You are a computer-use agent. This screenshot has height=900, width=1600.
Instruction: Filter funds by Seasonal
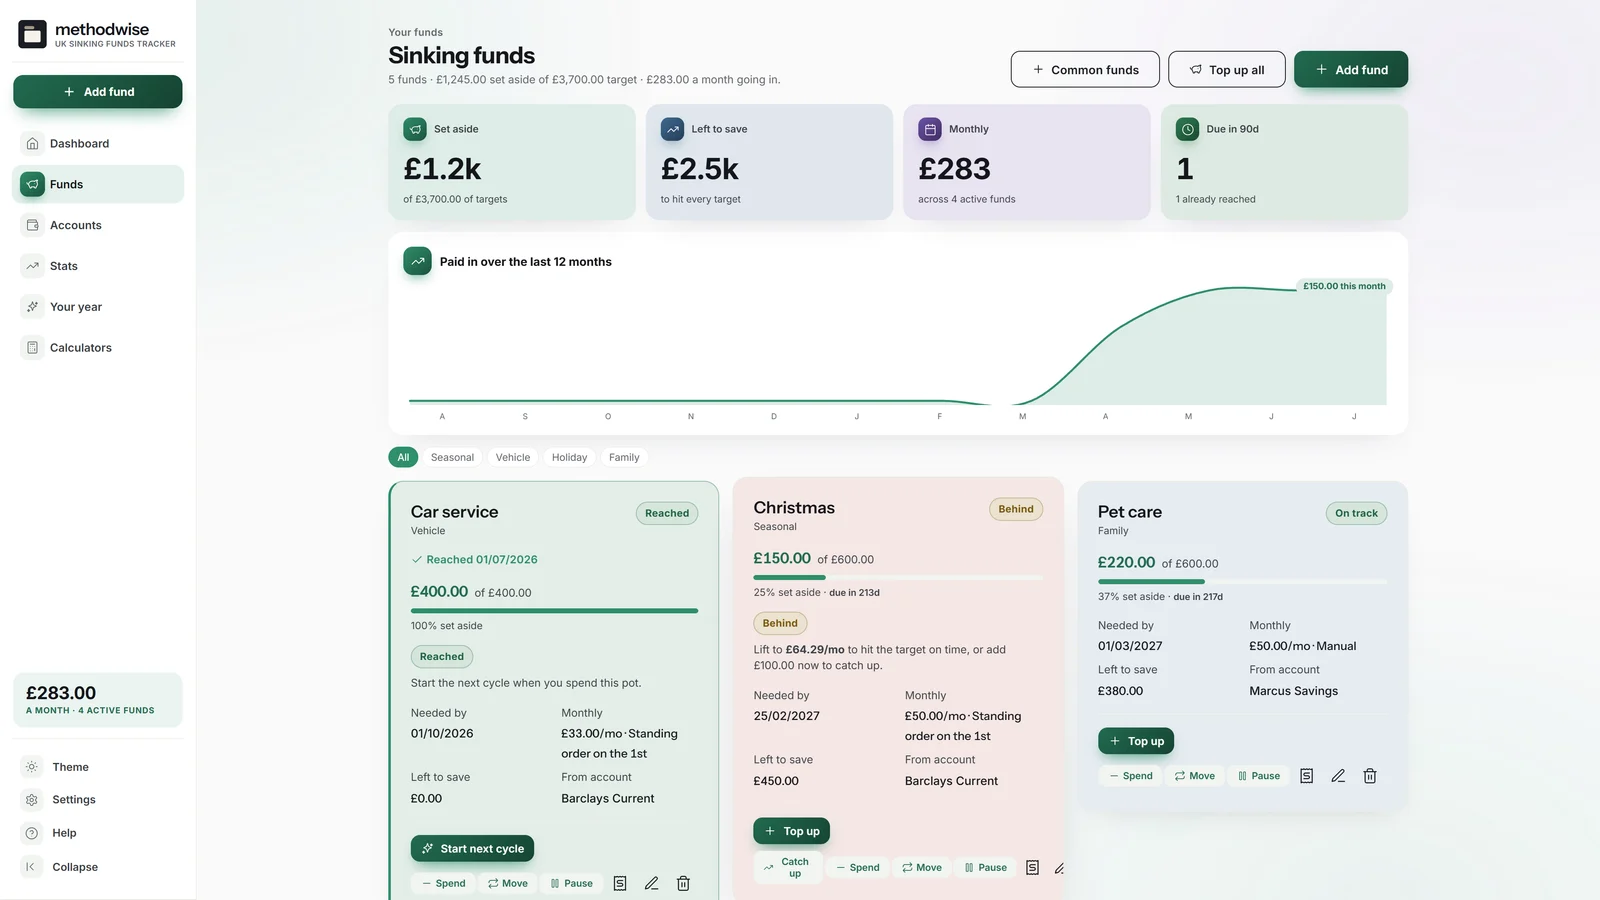452,457
